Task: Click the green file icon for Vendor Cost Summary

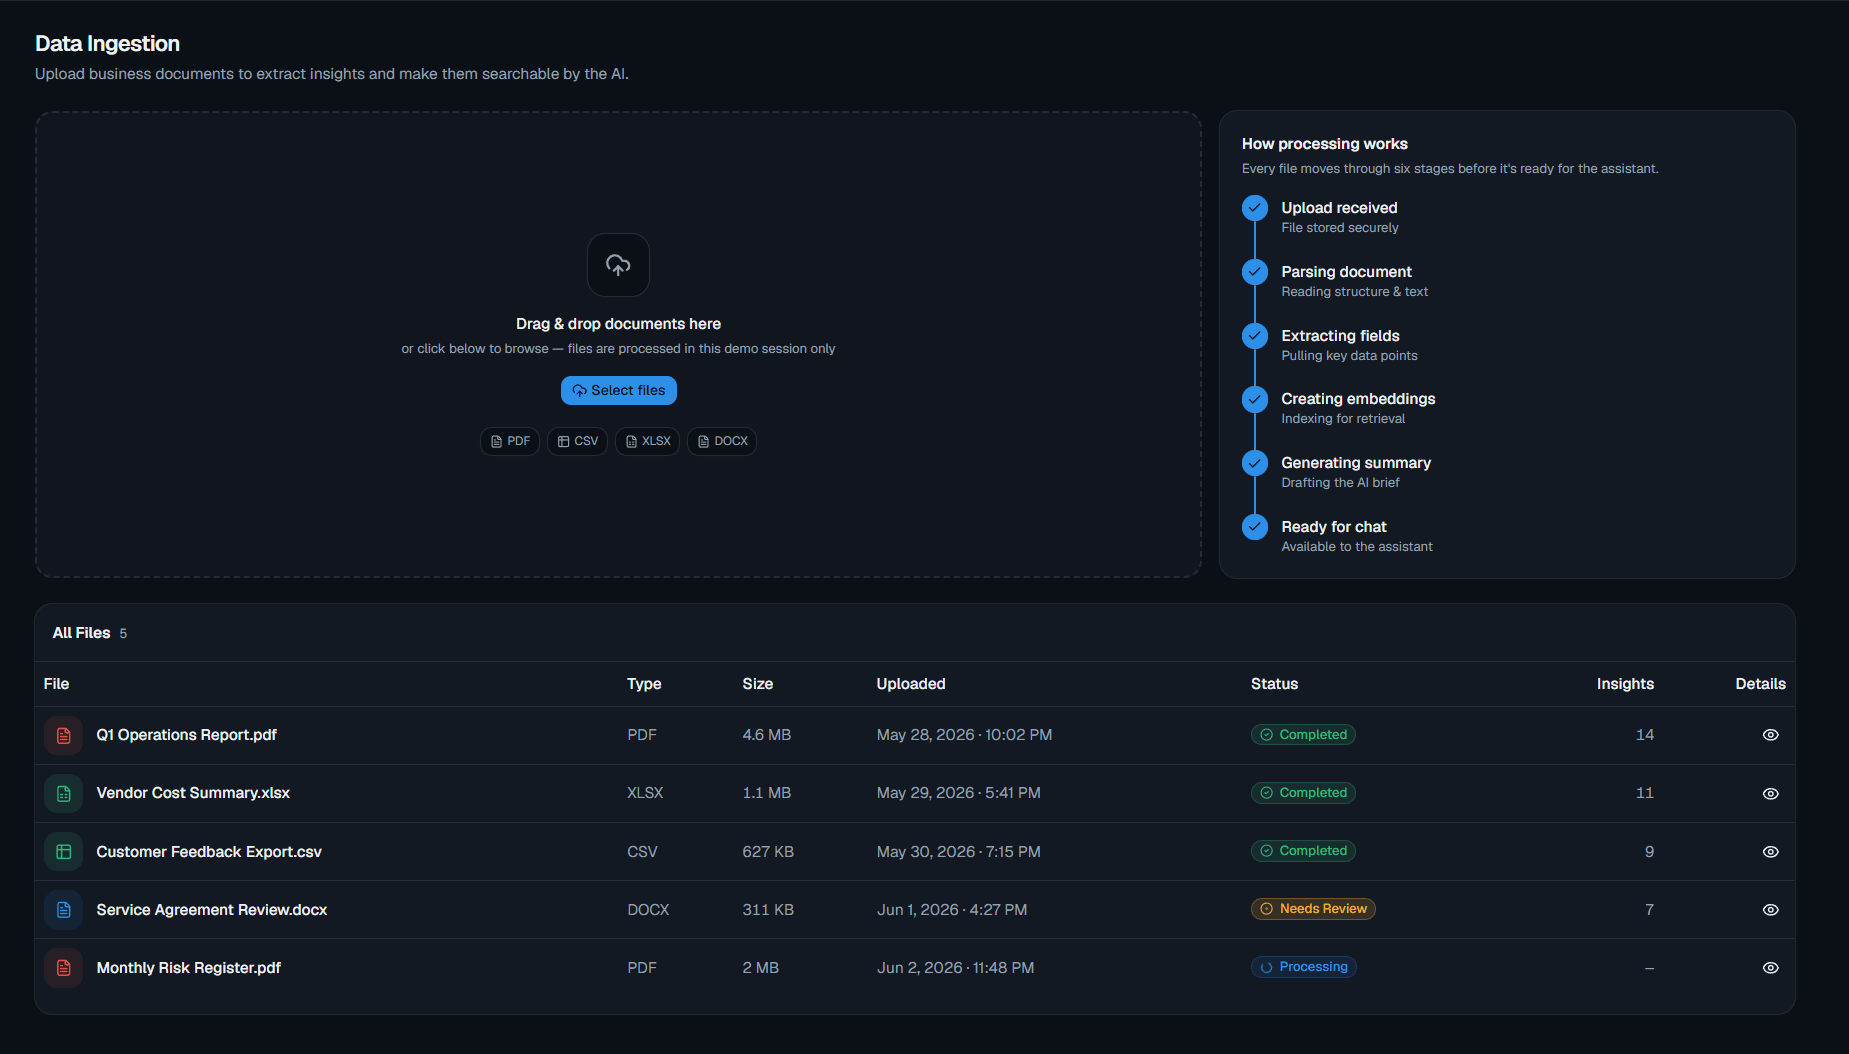Action: click(x=64, y=793)
